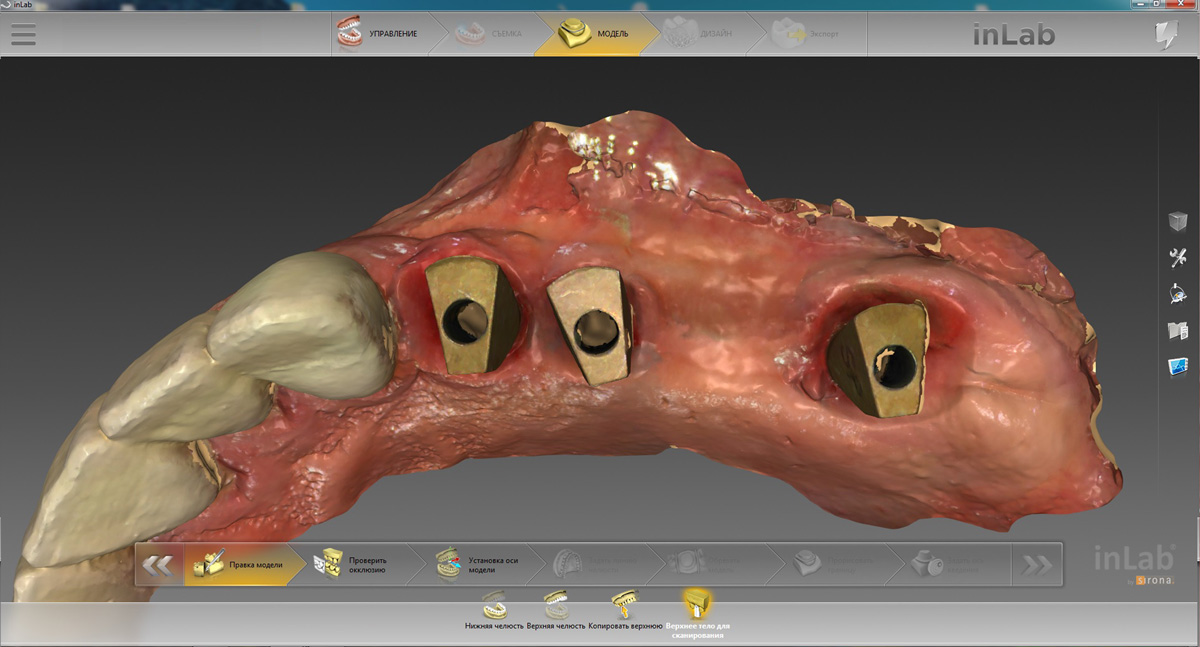
Task: Select the МОДЕЛЬ phase tab
Action: (x=597, y=34)
